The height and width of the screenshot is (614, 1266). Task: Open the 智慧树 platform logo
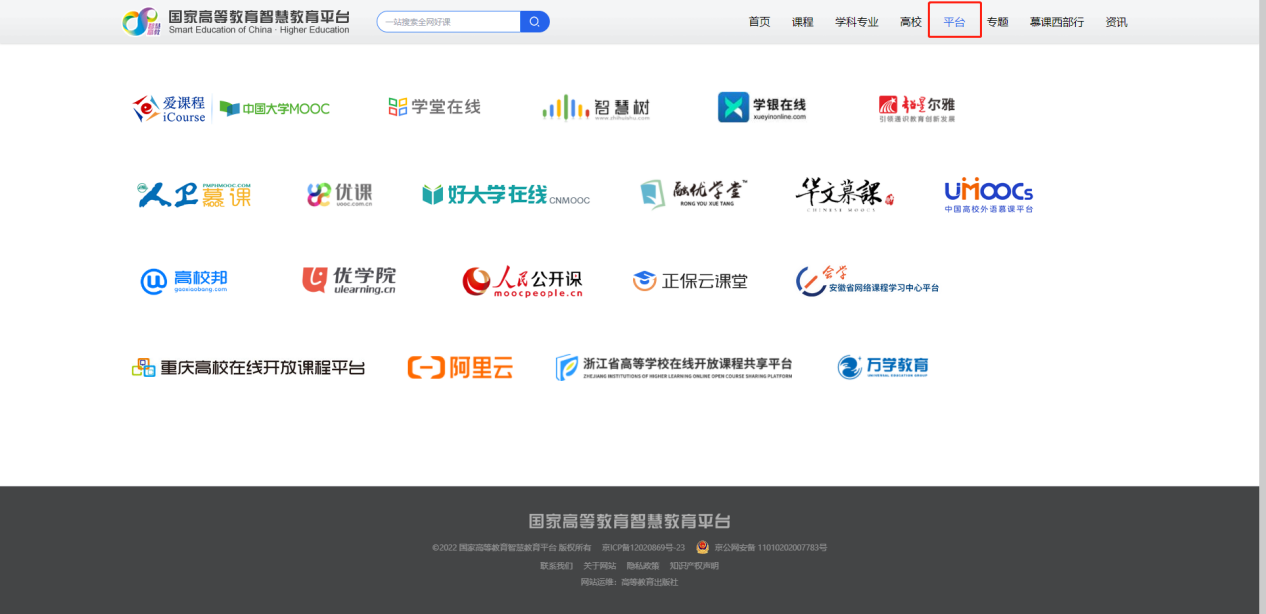tap(596, 108)
